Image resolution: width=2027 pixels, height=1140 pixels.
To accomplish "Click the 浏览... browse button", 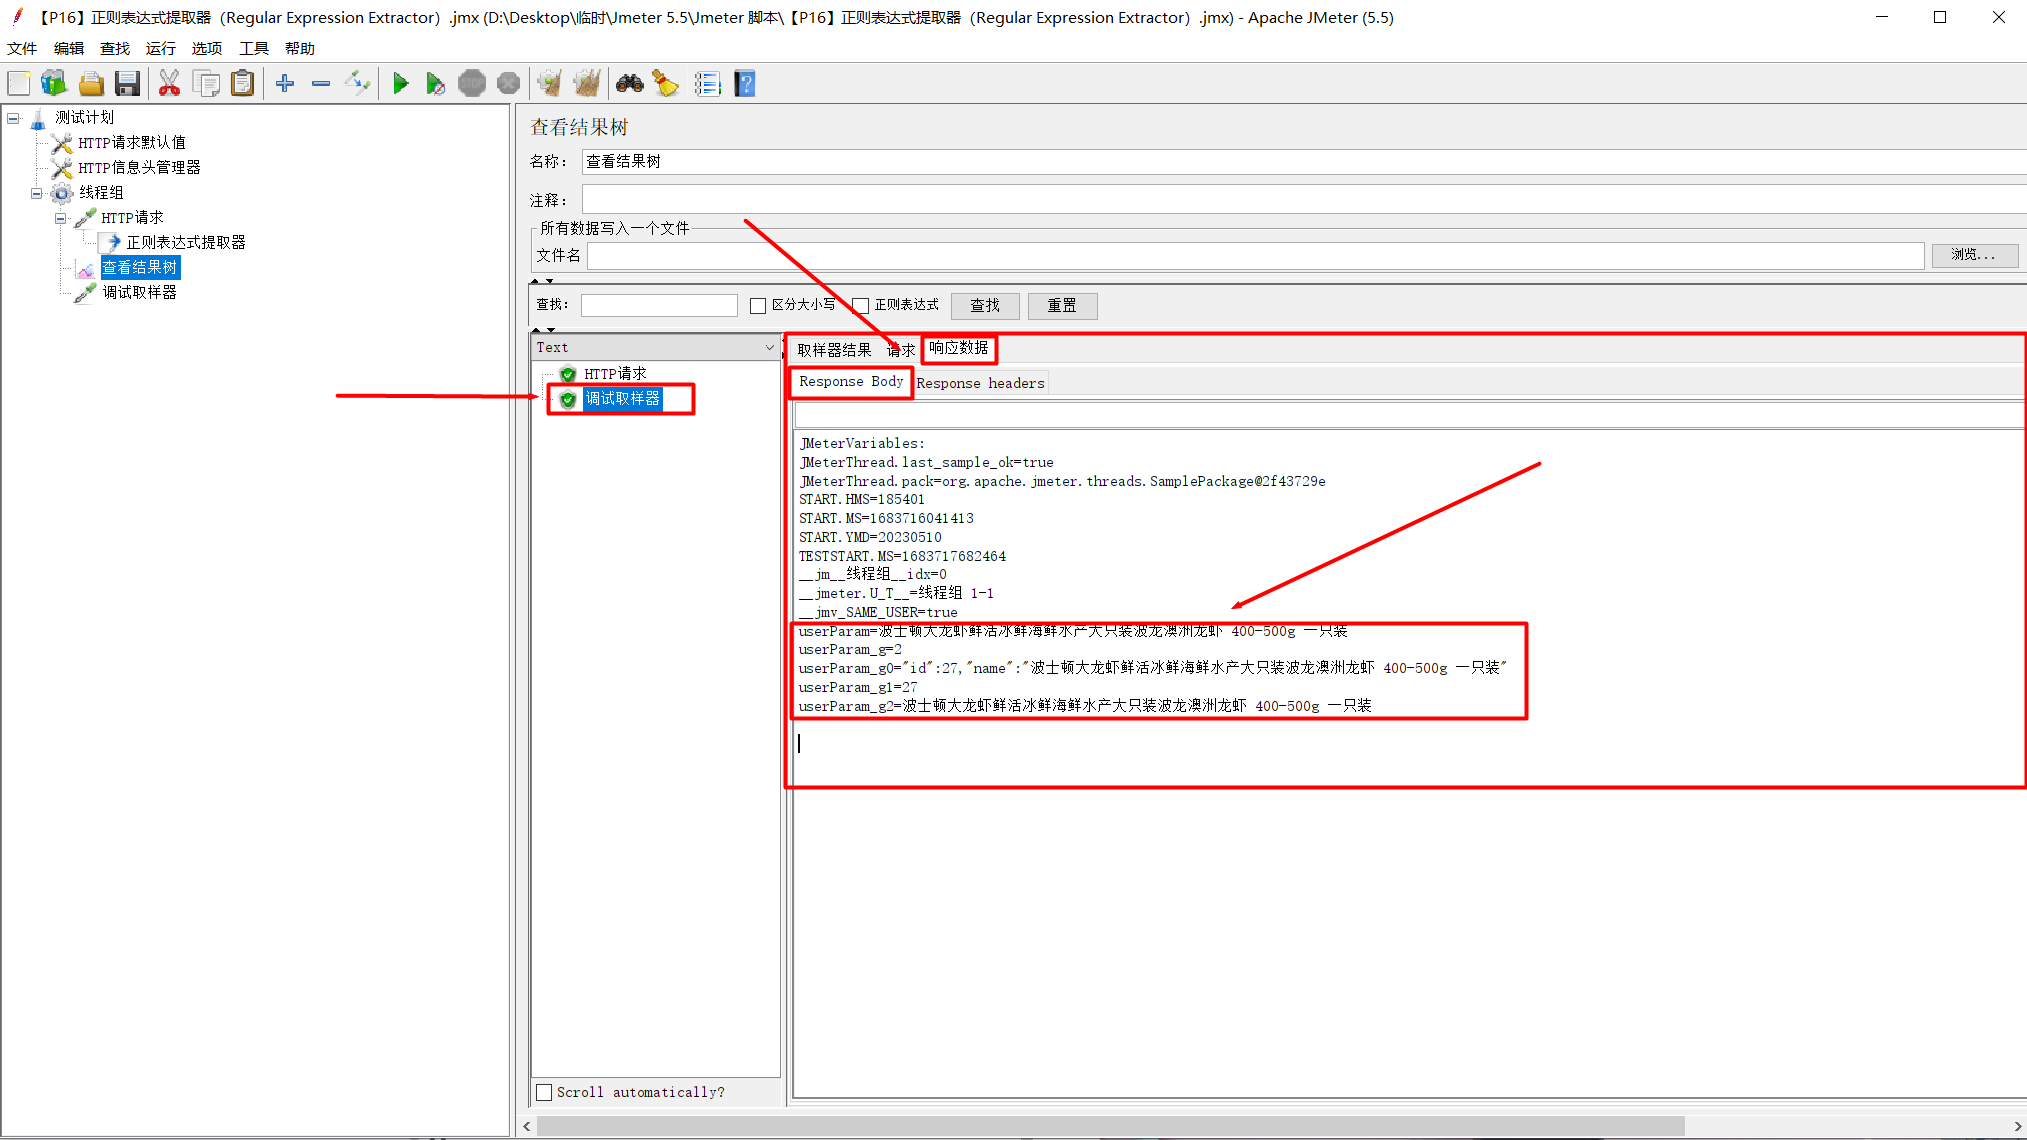I will click(x=1974, y=255).
